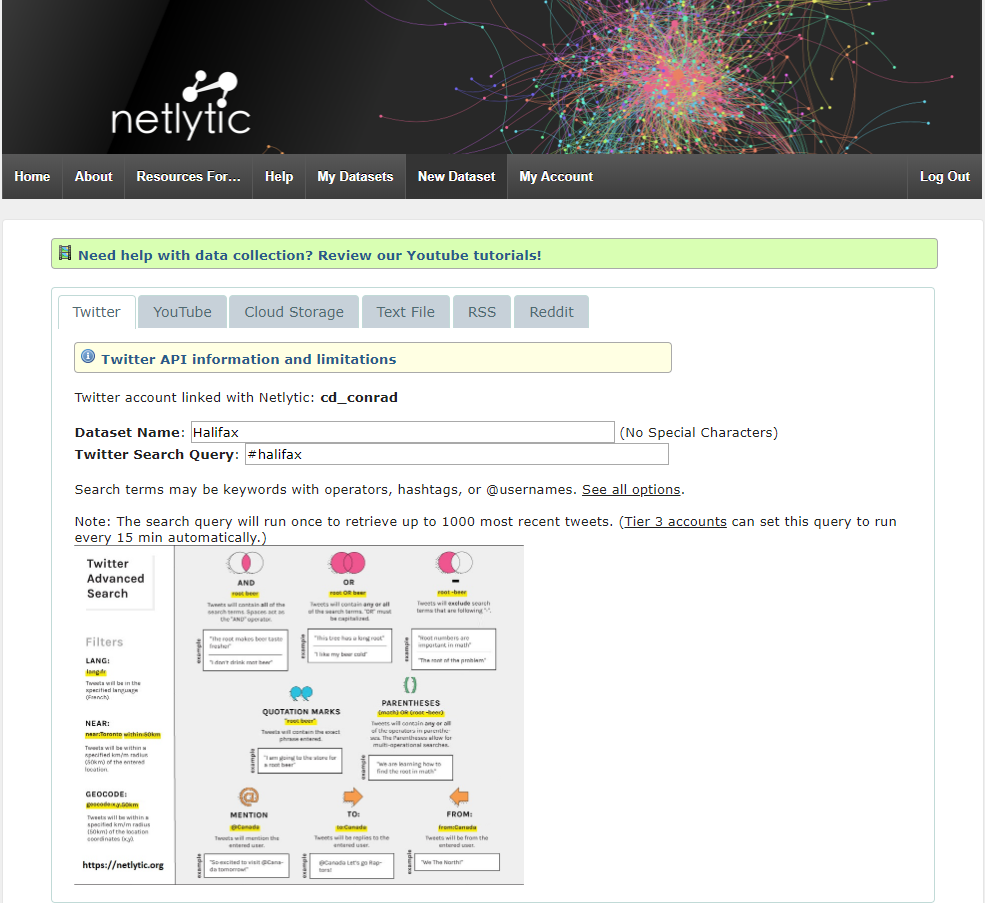The width and height of the screenshot is (985, 903).
Task: Open the About page
Action: pyautogui.click(x=94, y=177)
